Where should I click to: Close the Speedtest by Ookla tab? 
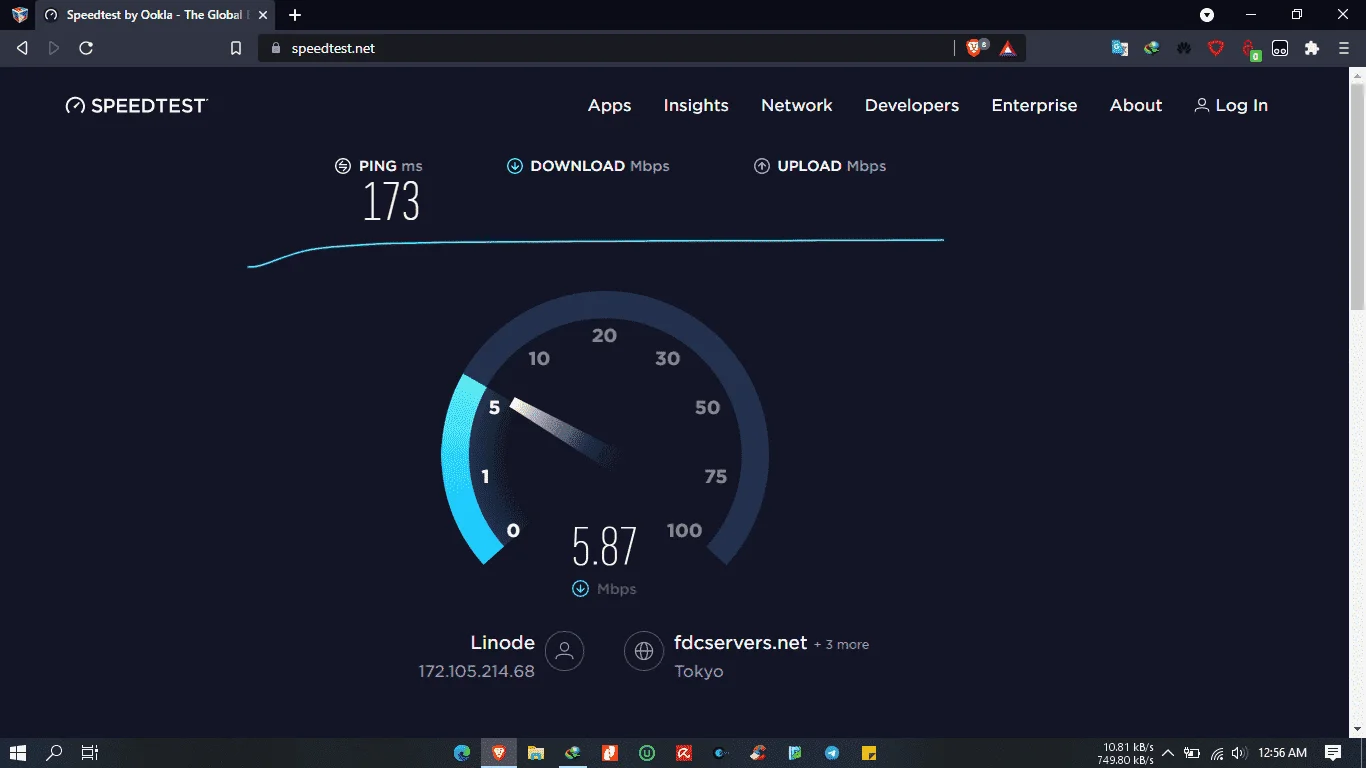[x=263, y=15]
